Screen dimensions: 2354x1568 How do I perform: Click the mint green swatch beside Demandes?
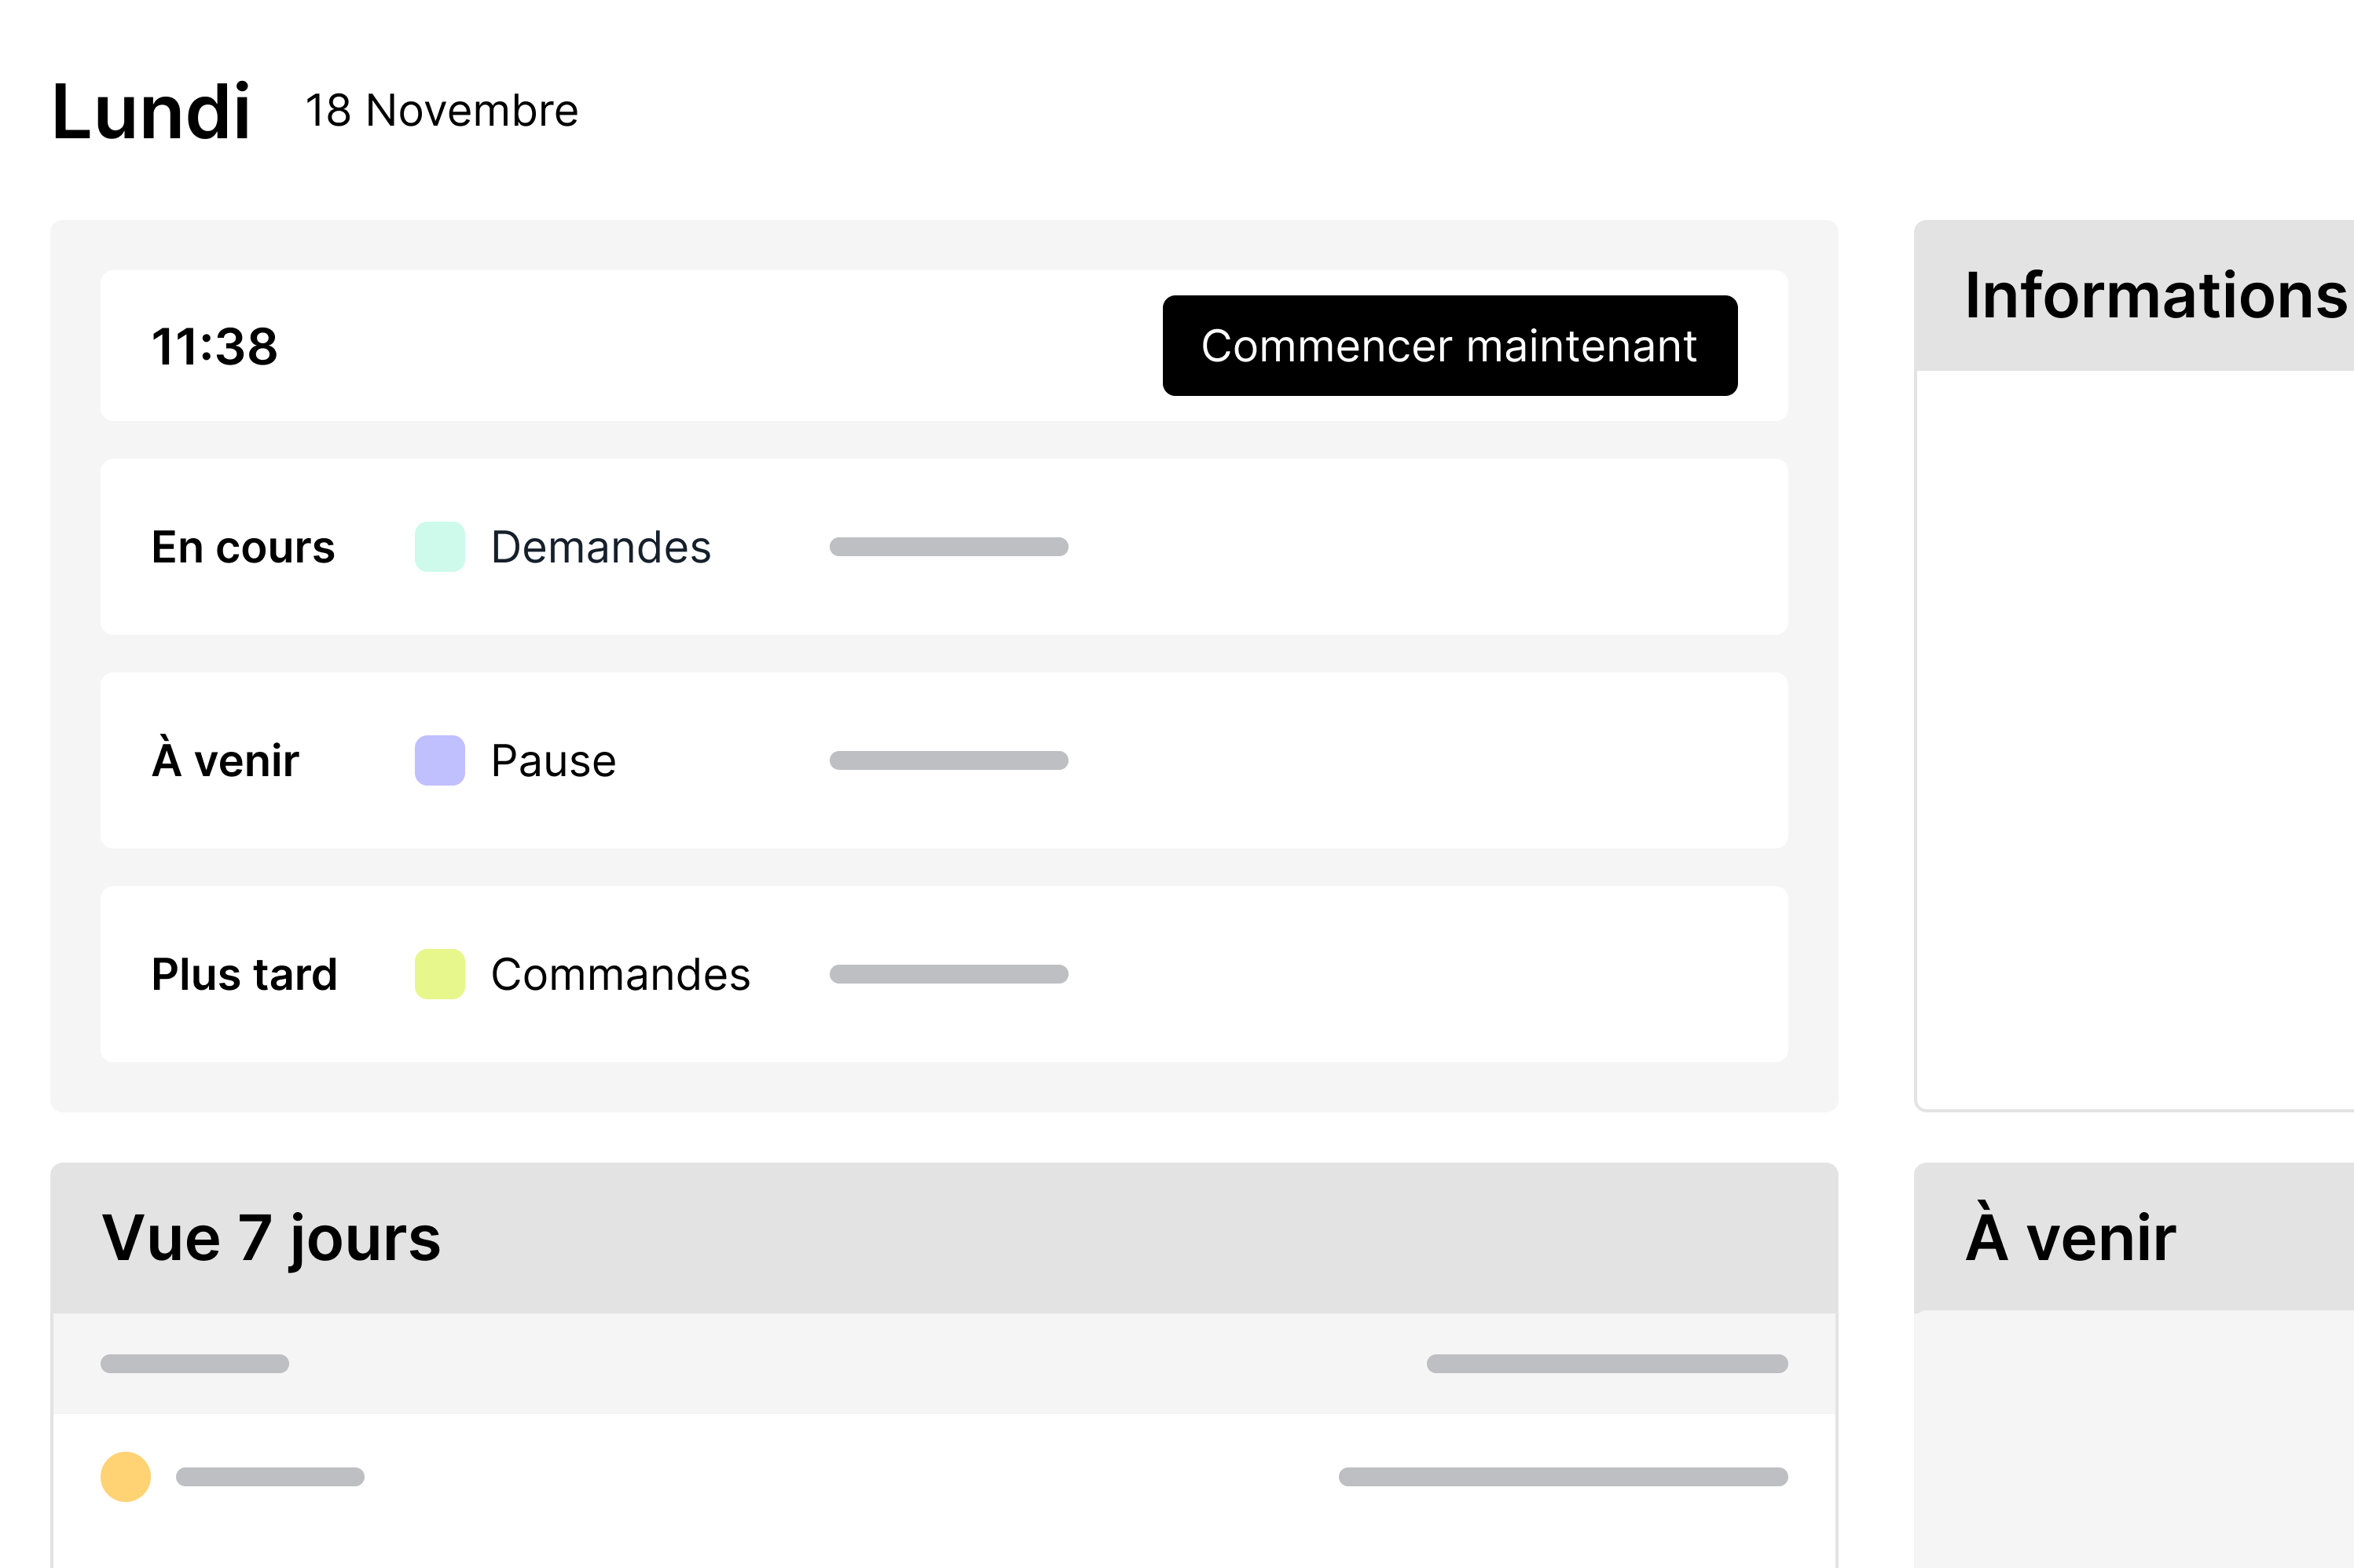point(439,547)
